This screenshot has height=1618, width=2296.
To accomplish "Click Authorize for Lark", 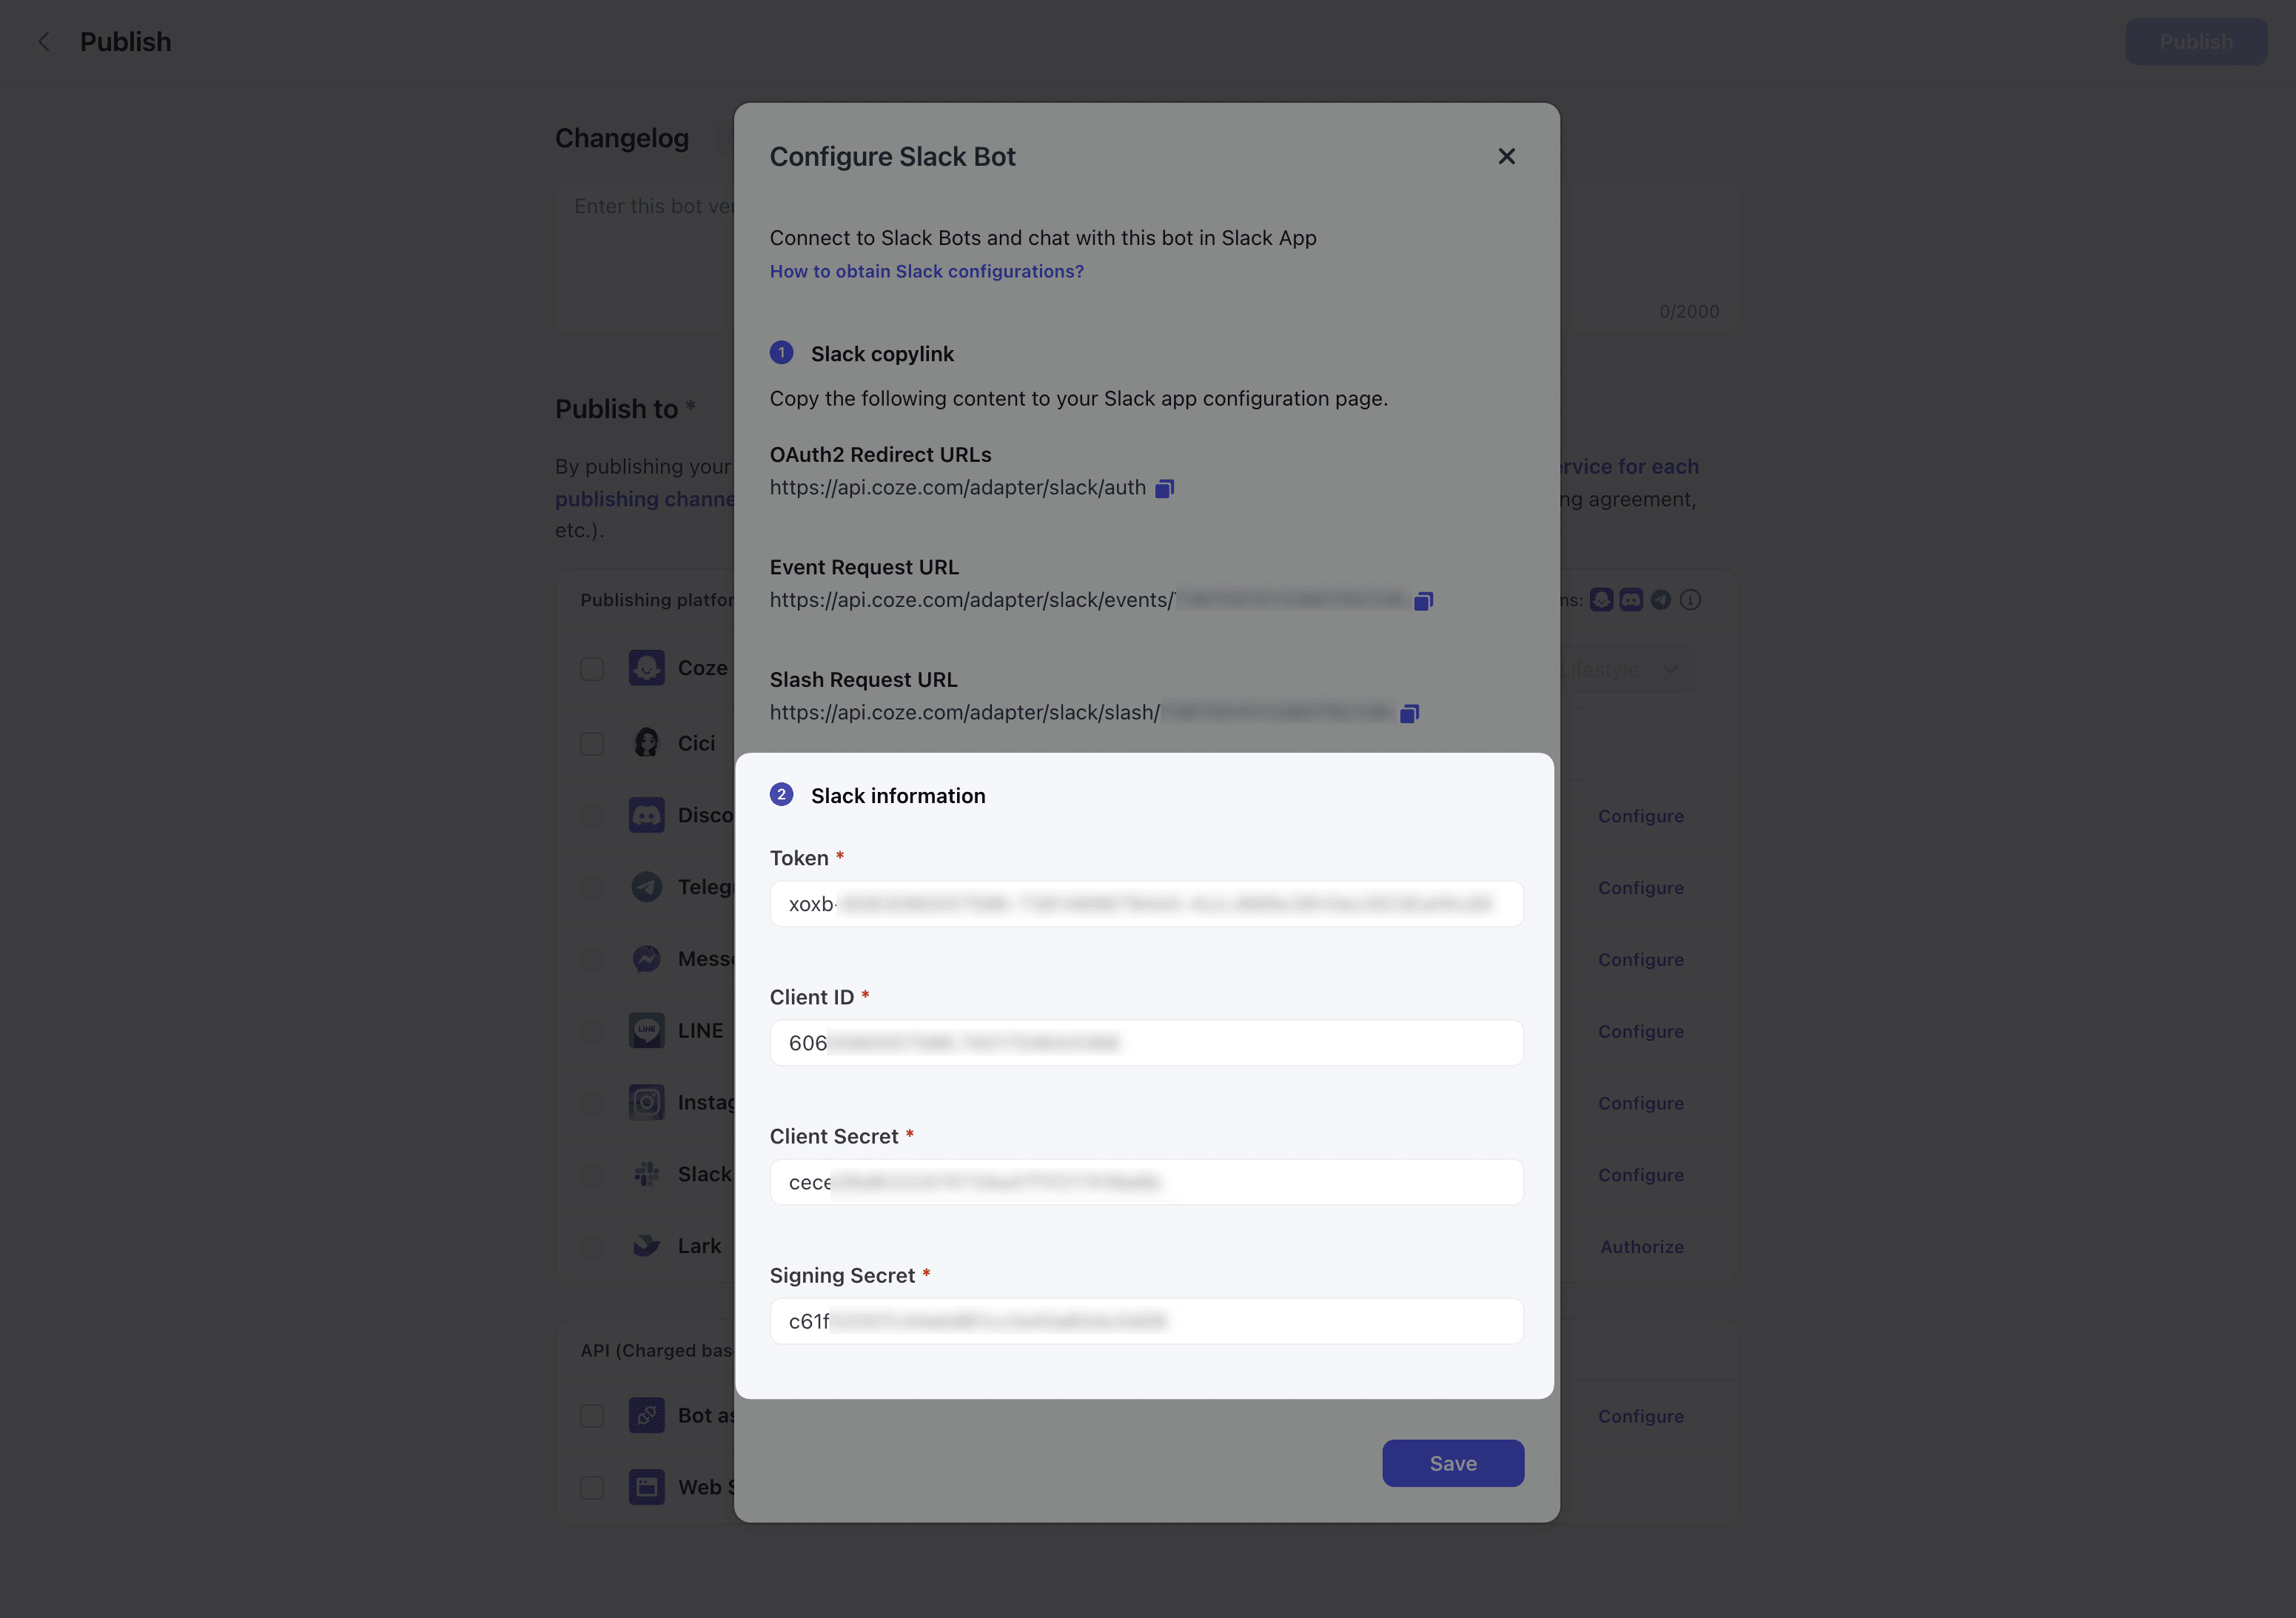I will pyautogui.click(x=1641, y=1247).
